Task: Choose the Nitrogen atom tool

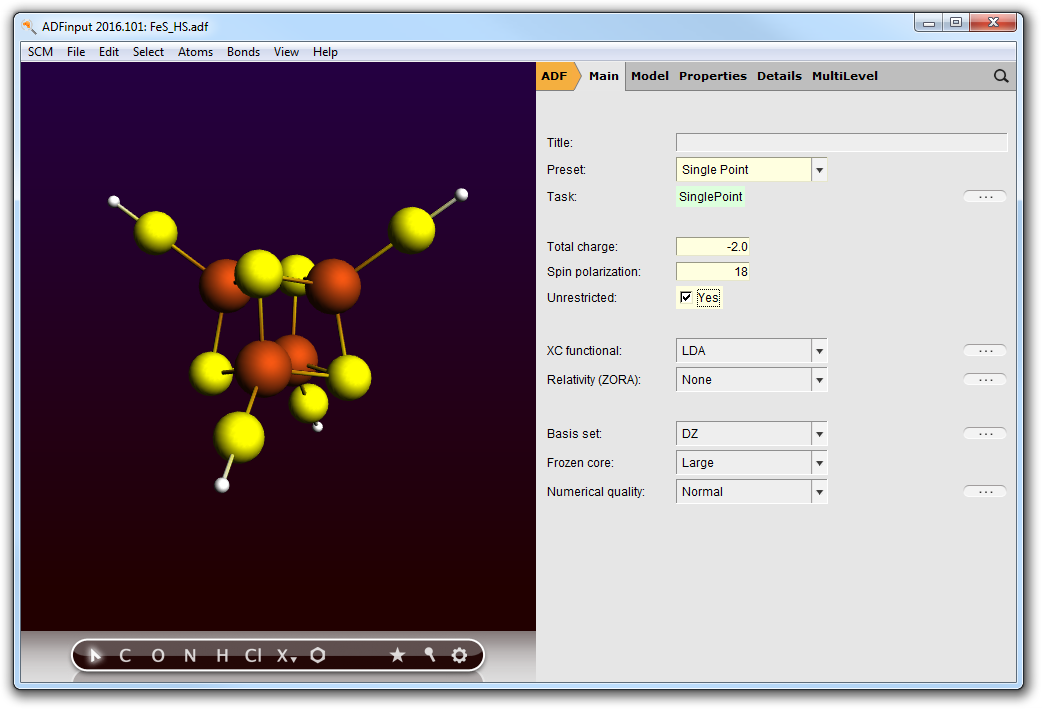Action: click(190, 656)
